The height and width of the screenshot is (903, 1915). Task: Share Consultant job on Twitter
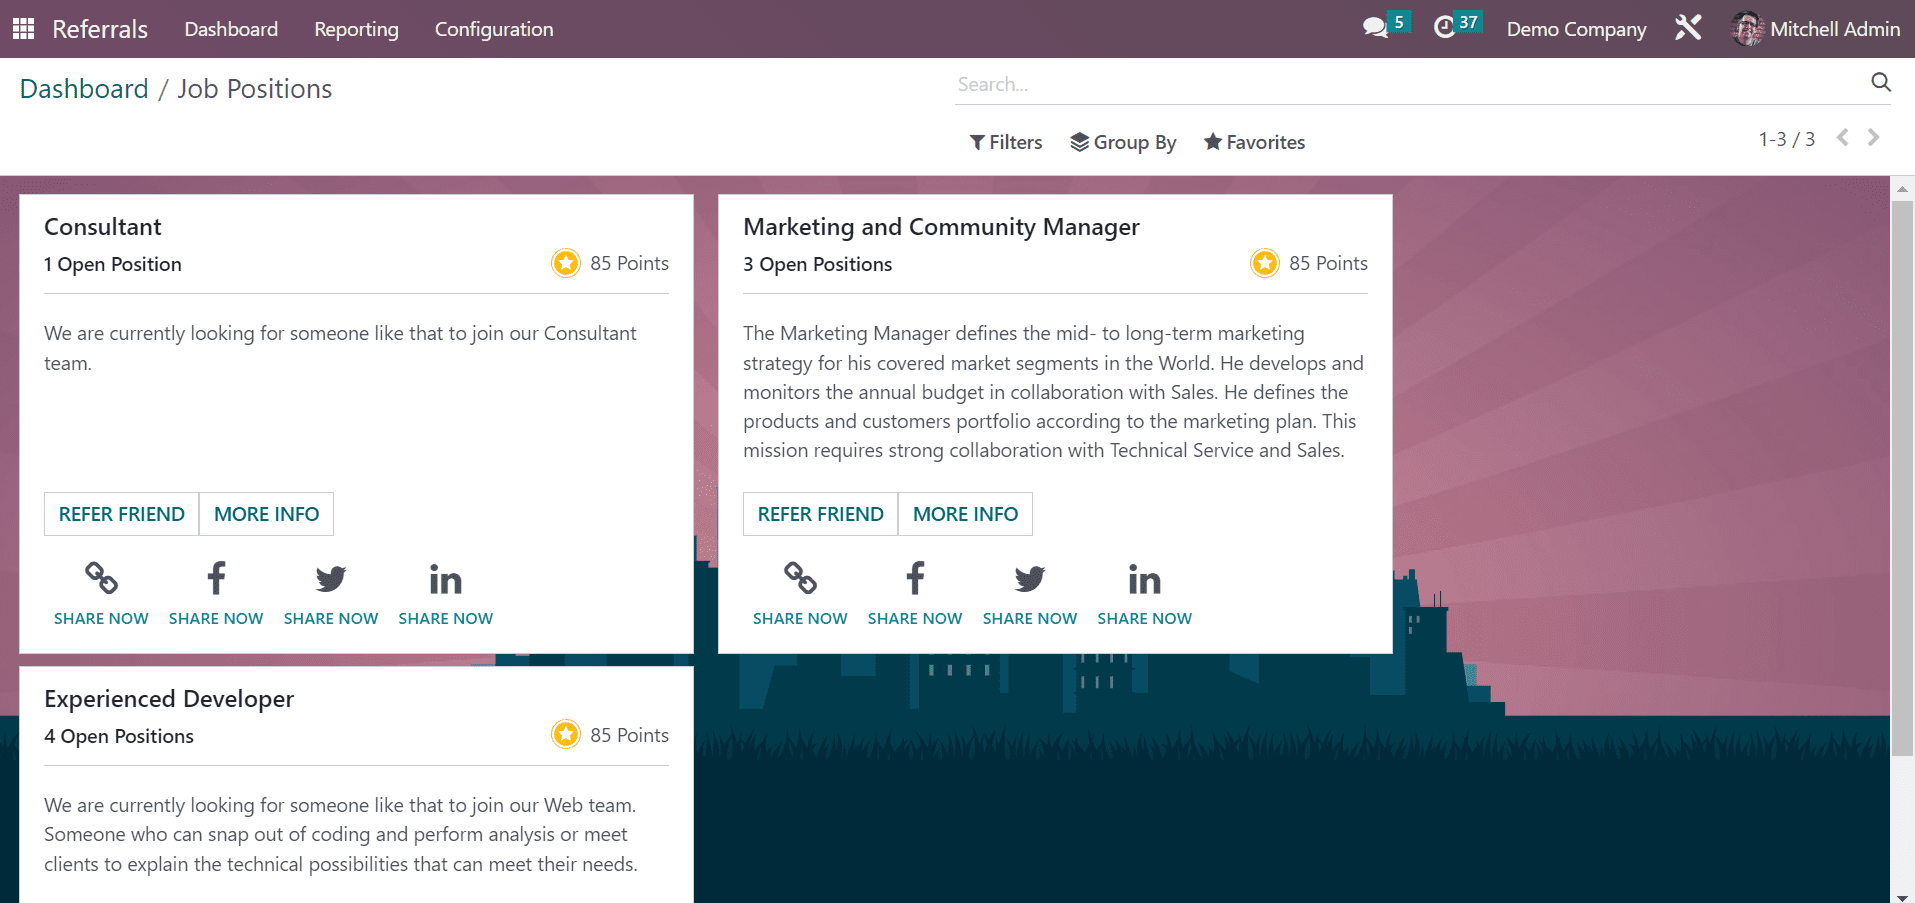click(331, 579)
